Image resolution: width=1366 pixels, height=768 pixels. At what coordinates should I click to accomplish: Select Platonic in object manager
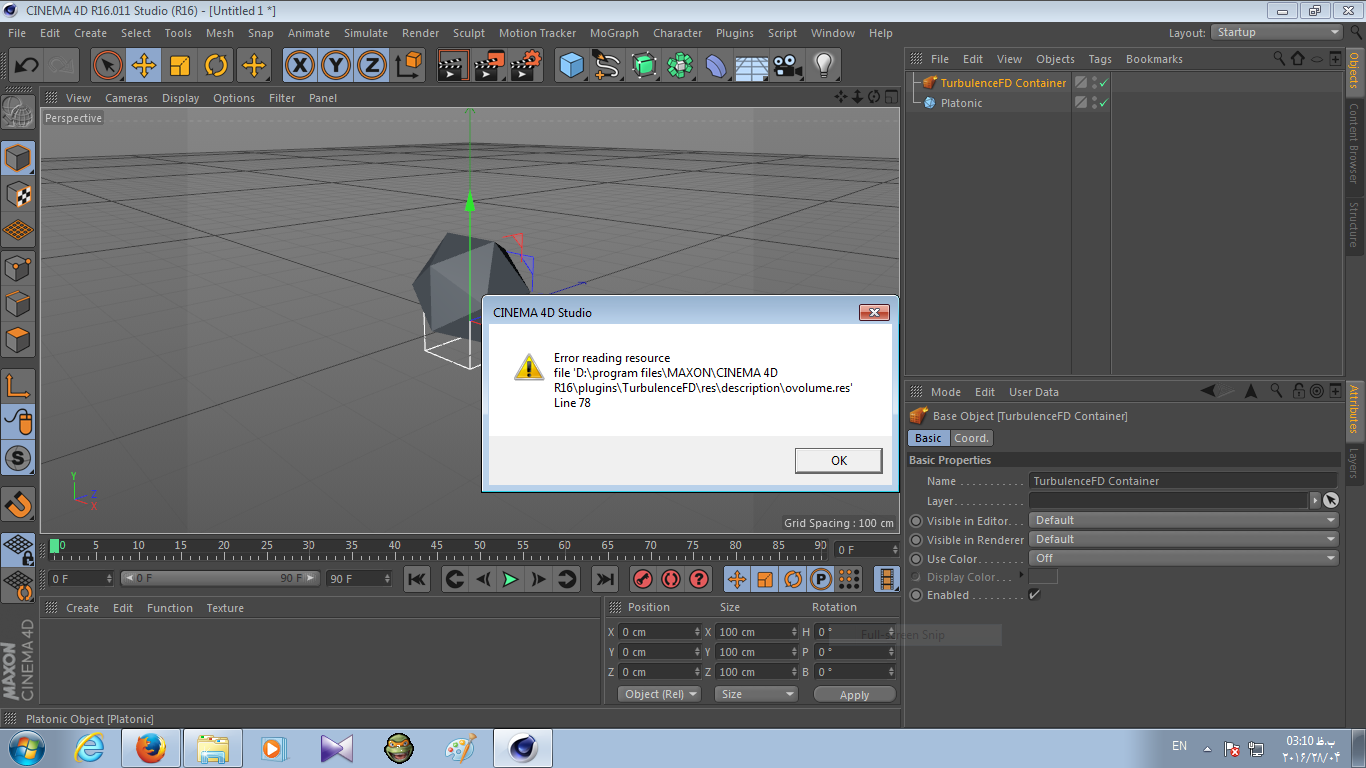tap(961, 103)
